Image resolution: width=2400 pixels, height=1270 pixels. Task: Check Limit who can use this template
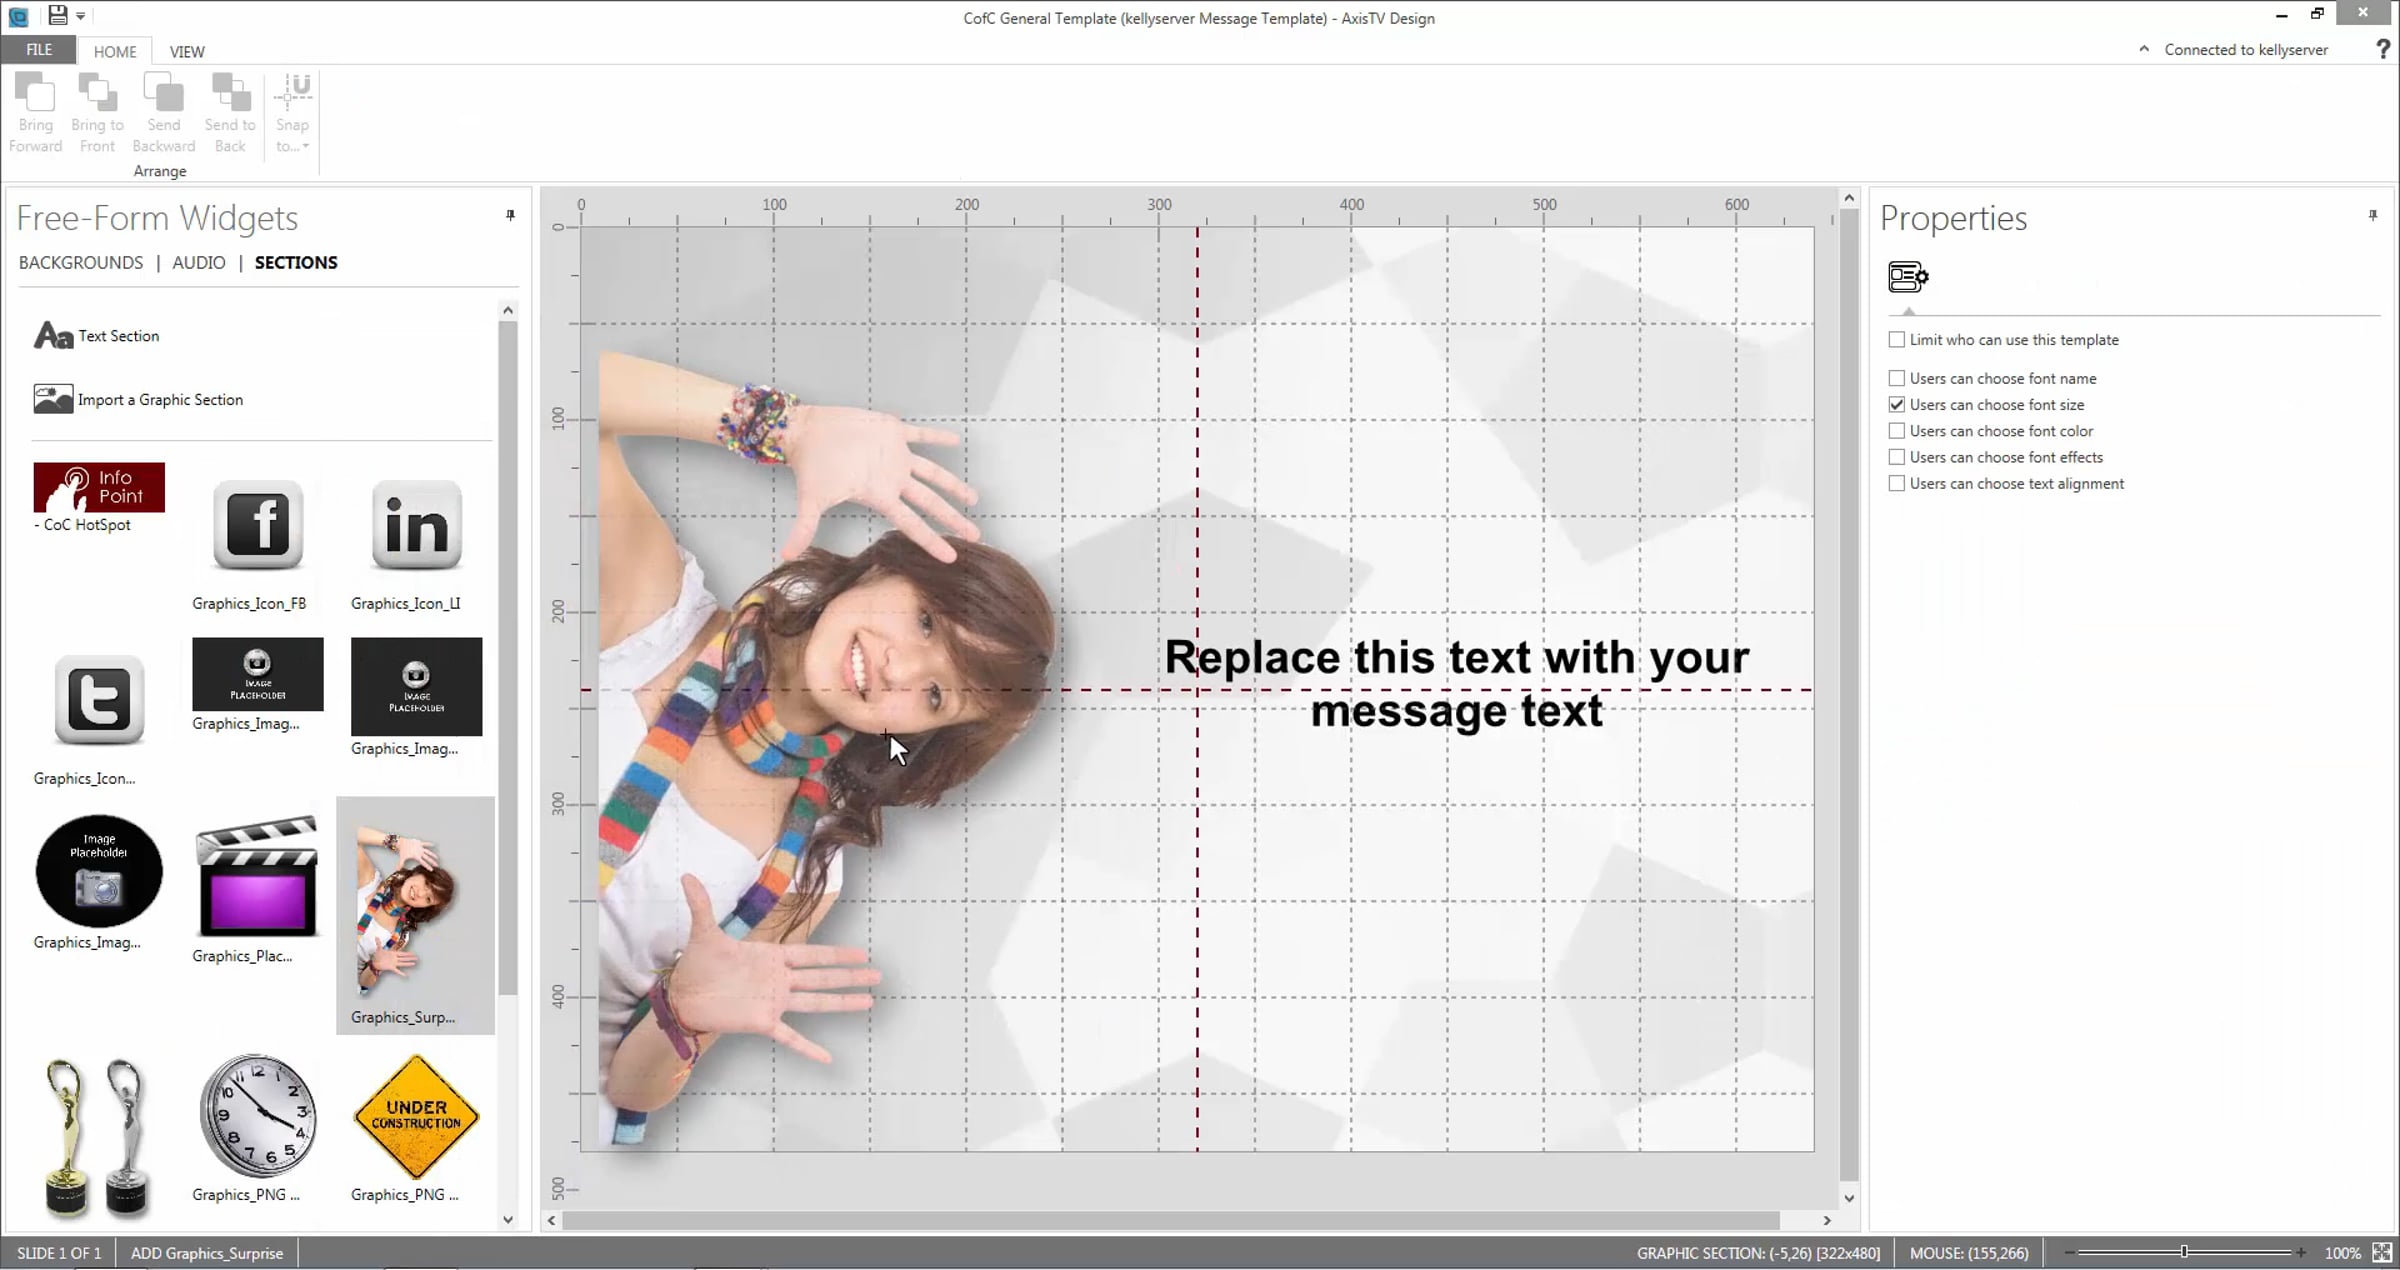(1897, 340)
